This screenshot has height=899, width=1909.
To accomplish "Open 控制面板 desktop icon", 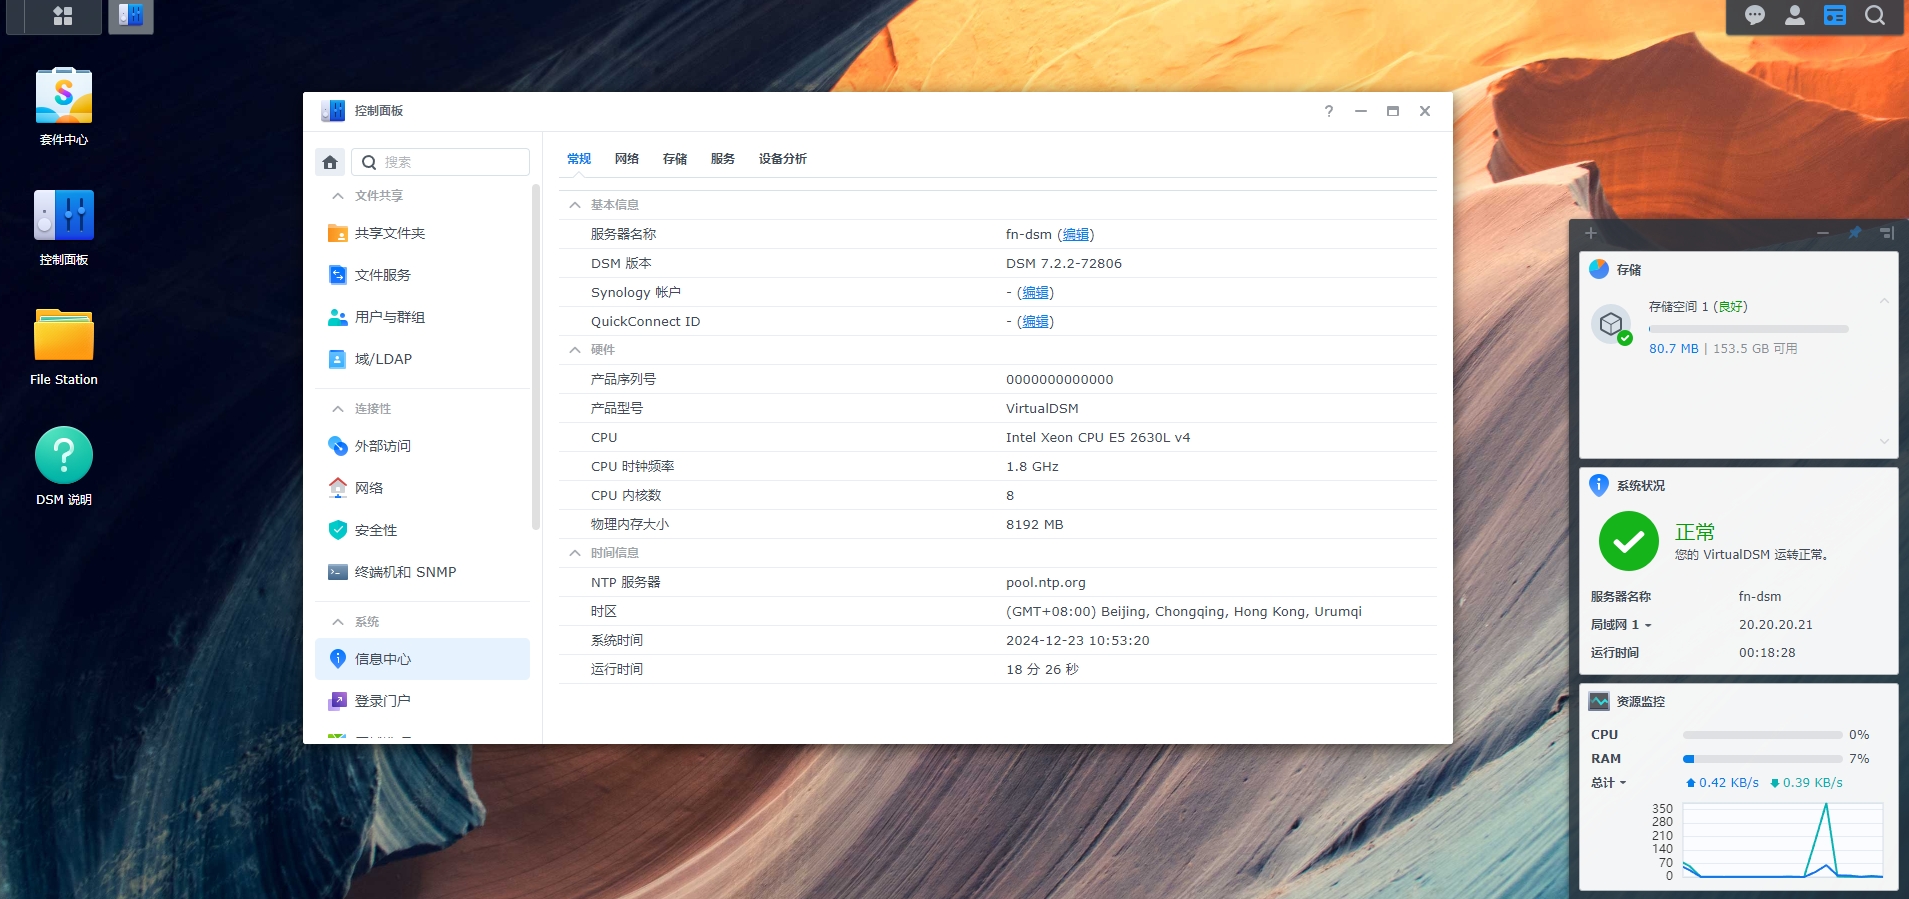I will [64, 227].
